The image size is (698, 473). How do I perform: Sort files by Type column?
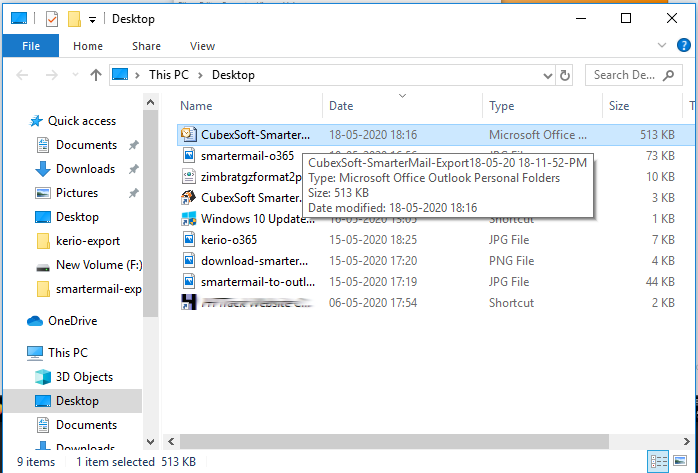502,106
